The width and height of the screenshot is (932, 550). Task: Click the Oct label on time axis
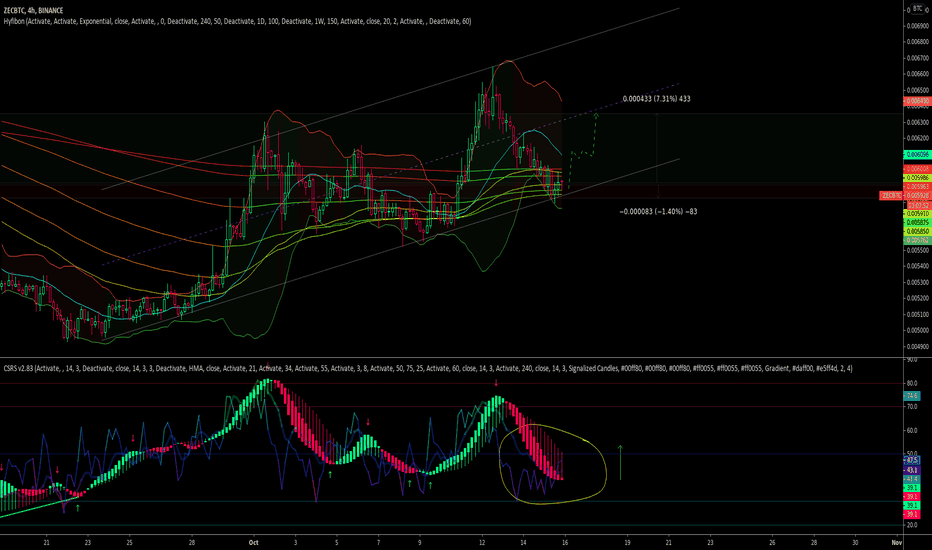pos(254,542)
